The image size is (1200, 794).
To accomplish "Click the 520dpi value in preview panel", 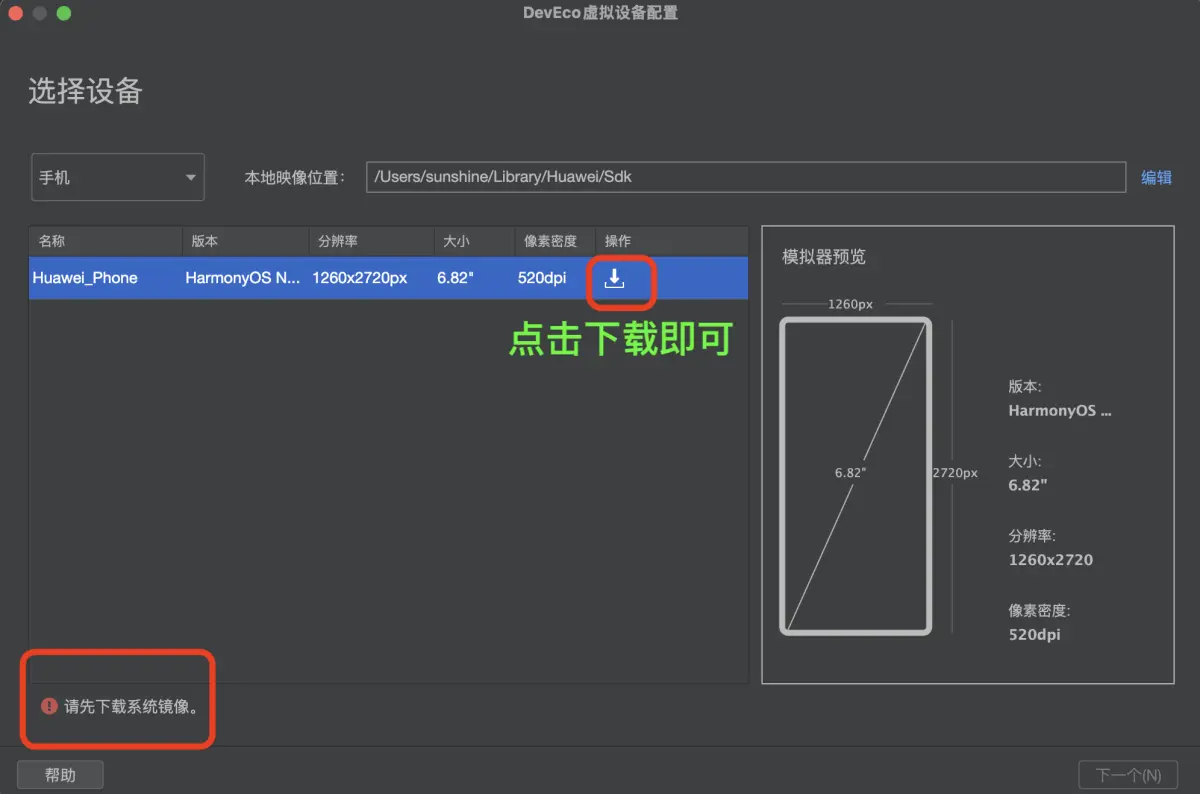I will [x=1035, y=634].
